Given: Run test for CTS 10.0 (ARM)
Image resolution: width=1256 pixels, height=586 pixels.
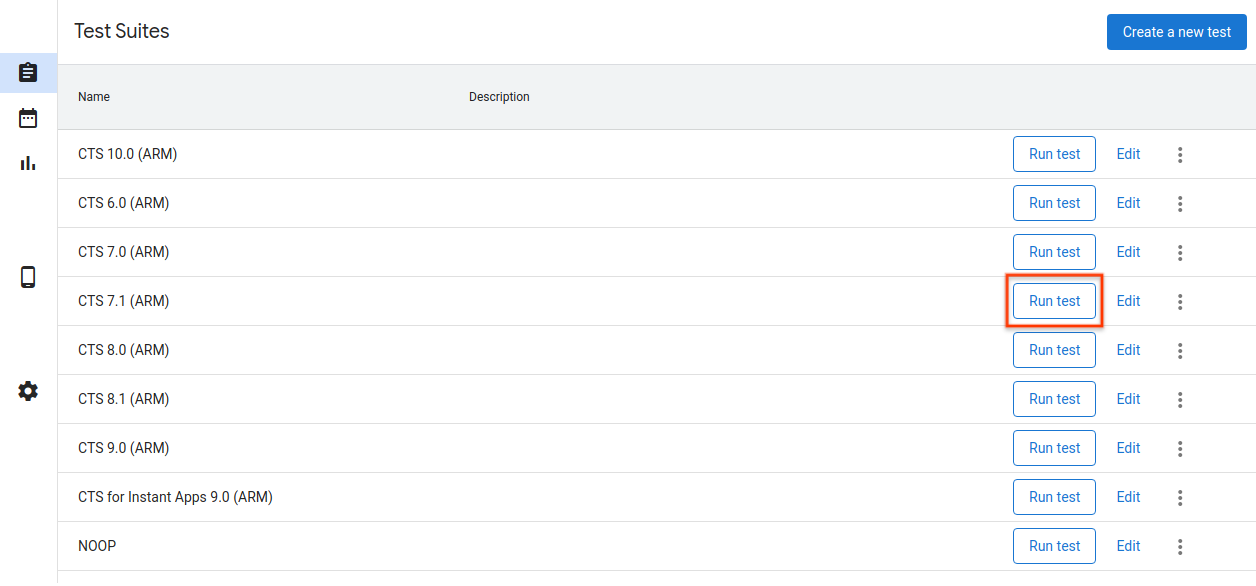Looking at the screenshot, I should click(1054, 154).
